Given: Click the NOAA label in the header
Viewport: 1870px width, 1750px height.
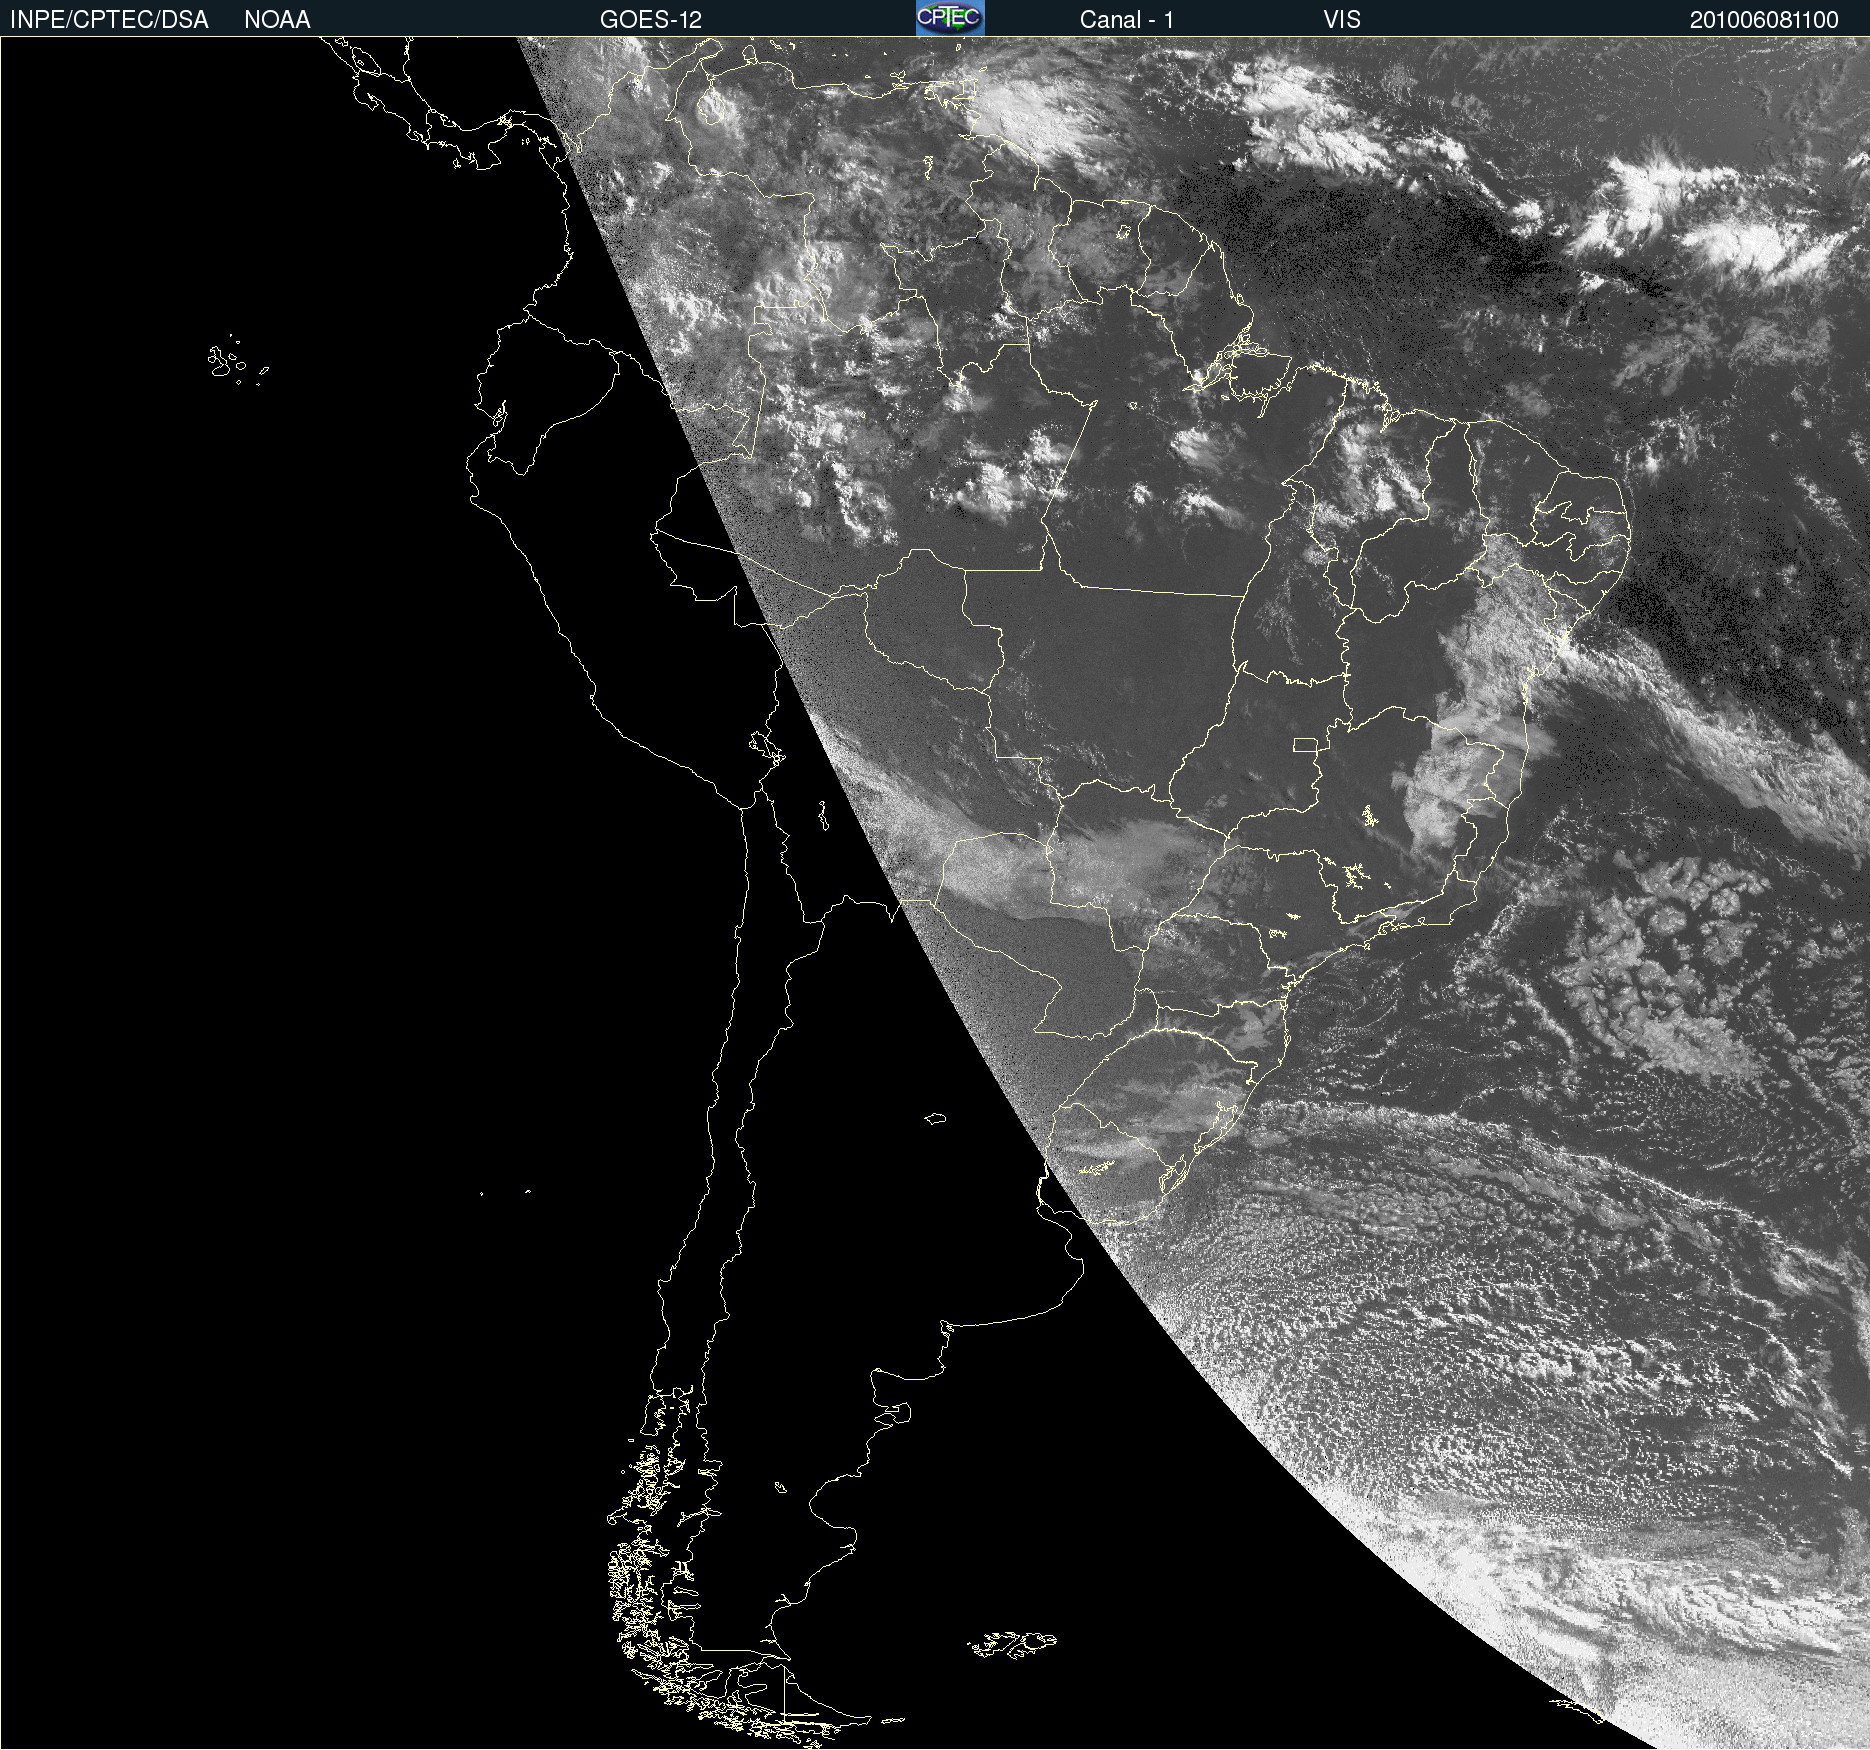Looking at the screenshot, I should tap(277, 20).
